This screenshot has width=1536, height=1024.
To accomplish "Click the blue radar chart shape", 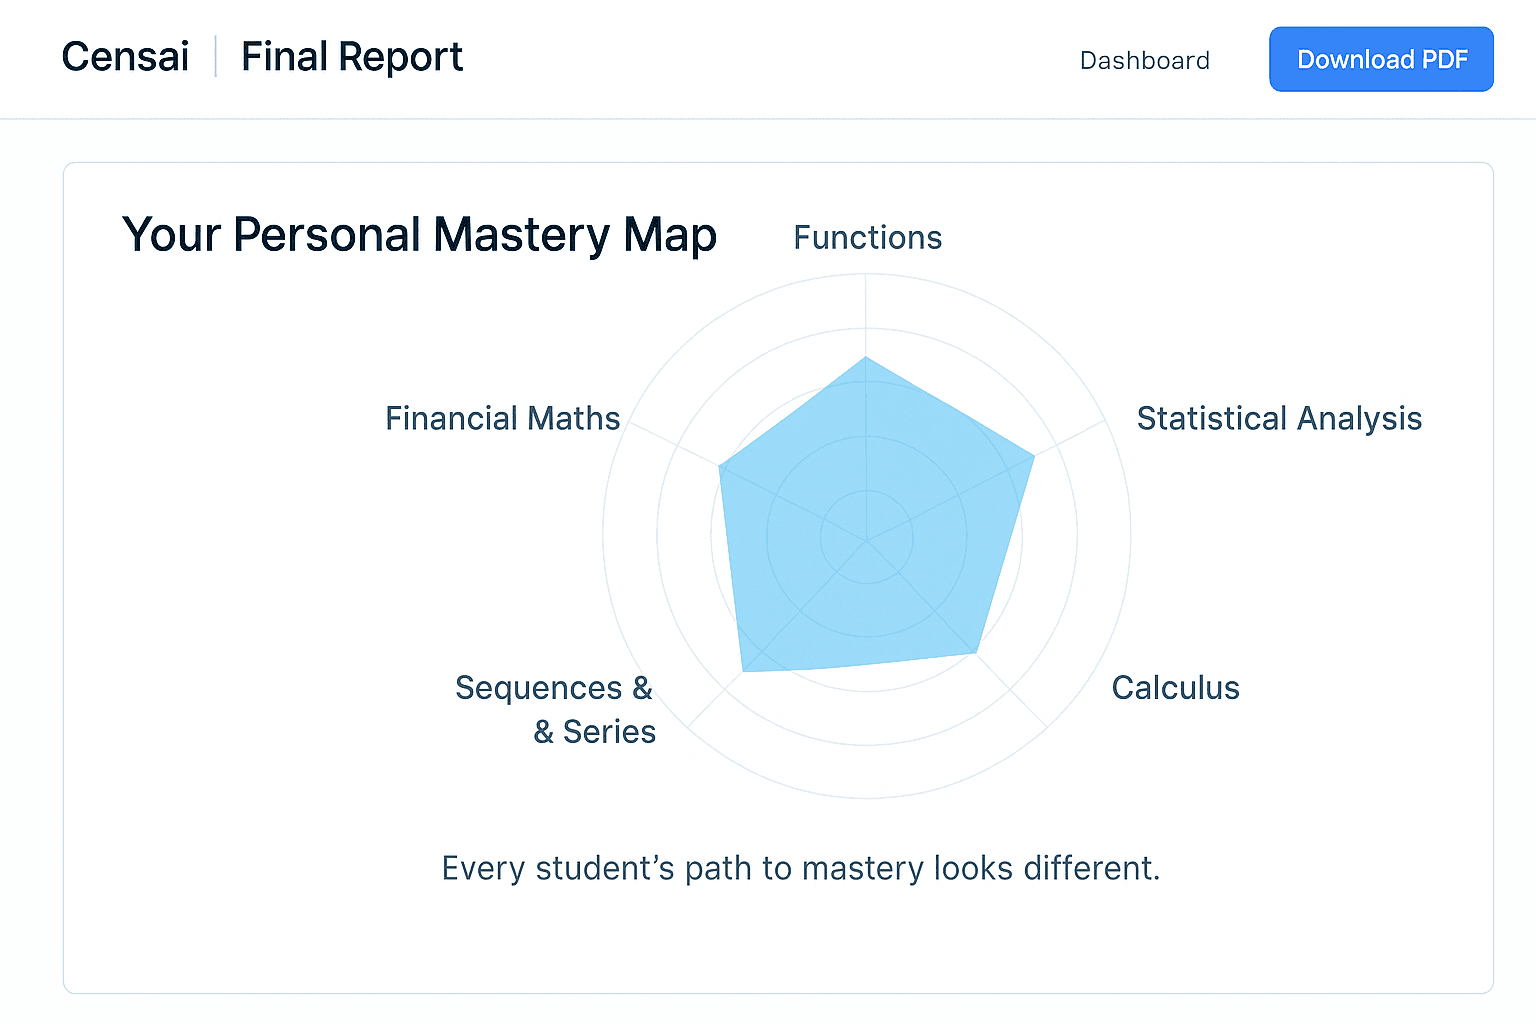I will [x=866, y=520].
